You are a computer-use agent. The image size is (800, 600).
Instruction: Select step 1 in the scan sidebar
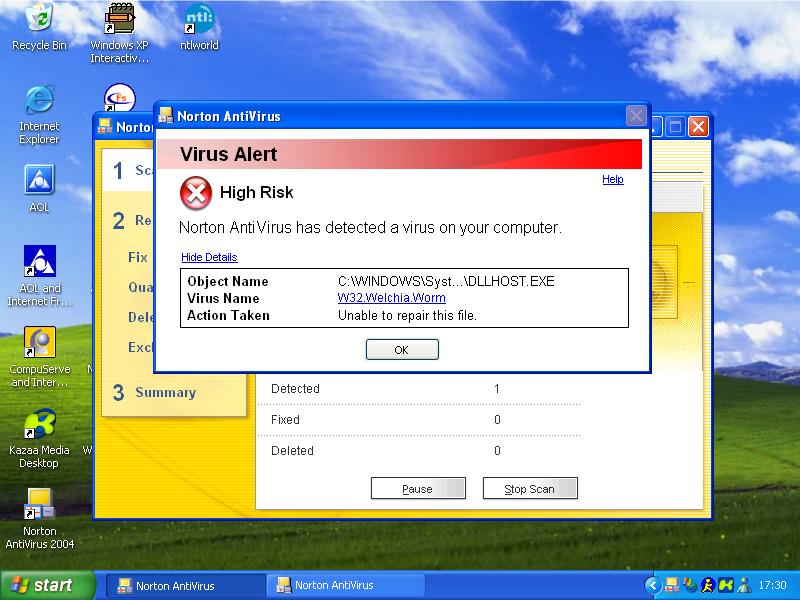point(129,170)
